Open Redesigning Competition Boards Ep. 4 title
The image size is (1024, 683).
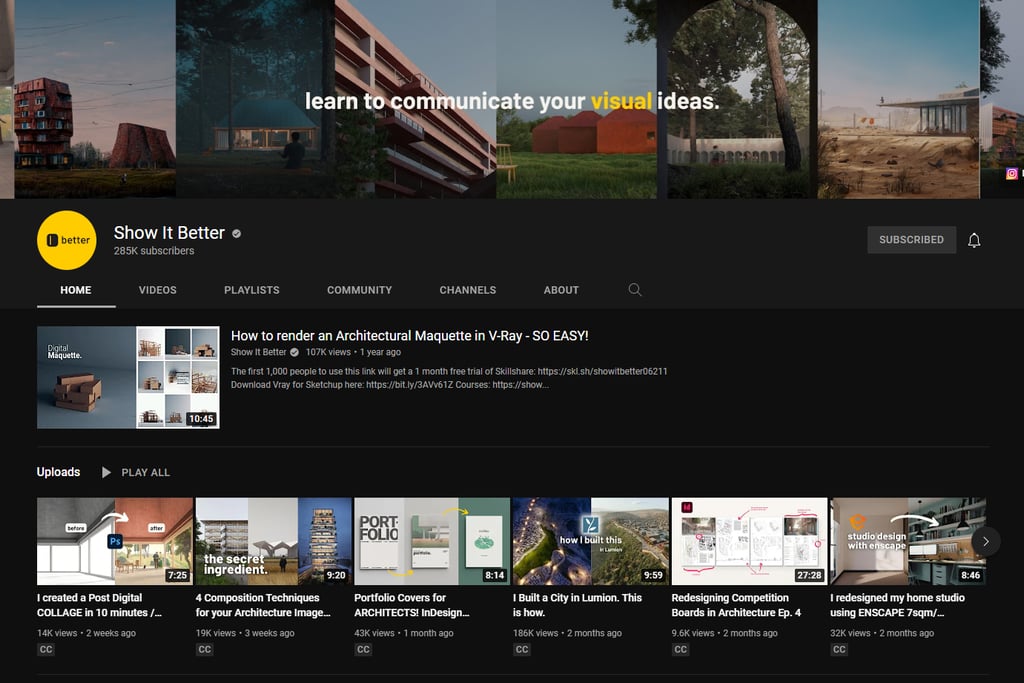tap(736, 605)
